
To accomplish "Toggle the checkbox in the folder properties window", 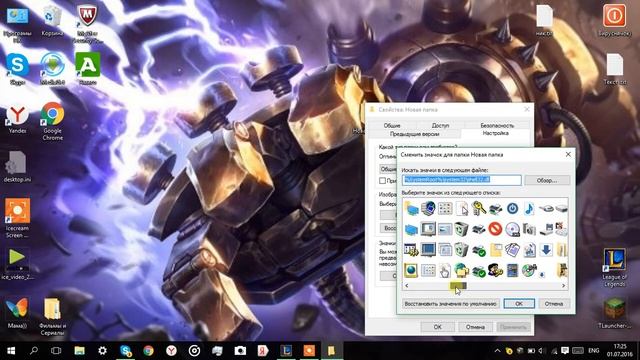I will click(x=382, y=180).
